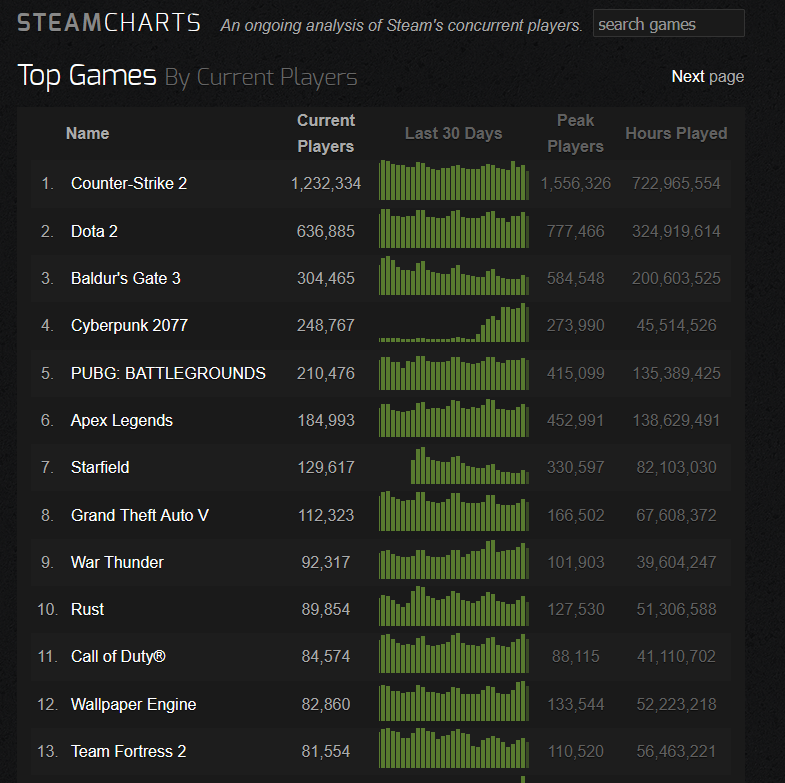Select peak players value 330,597
Viewport: 785px width, 783px height.
(576, 468)
